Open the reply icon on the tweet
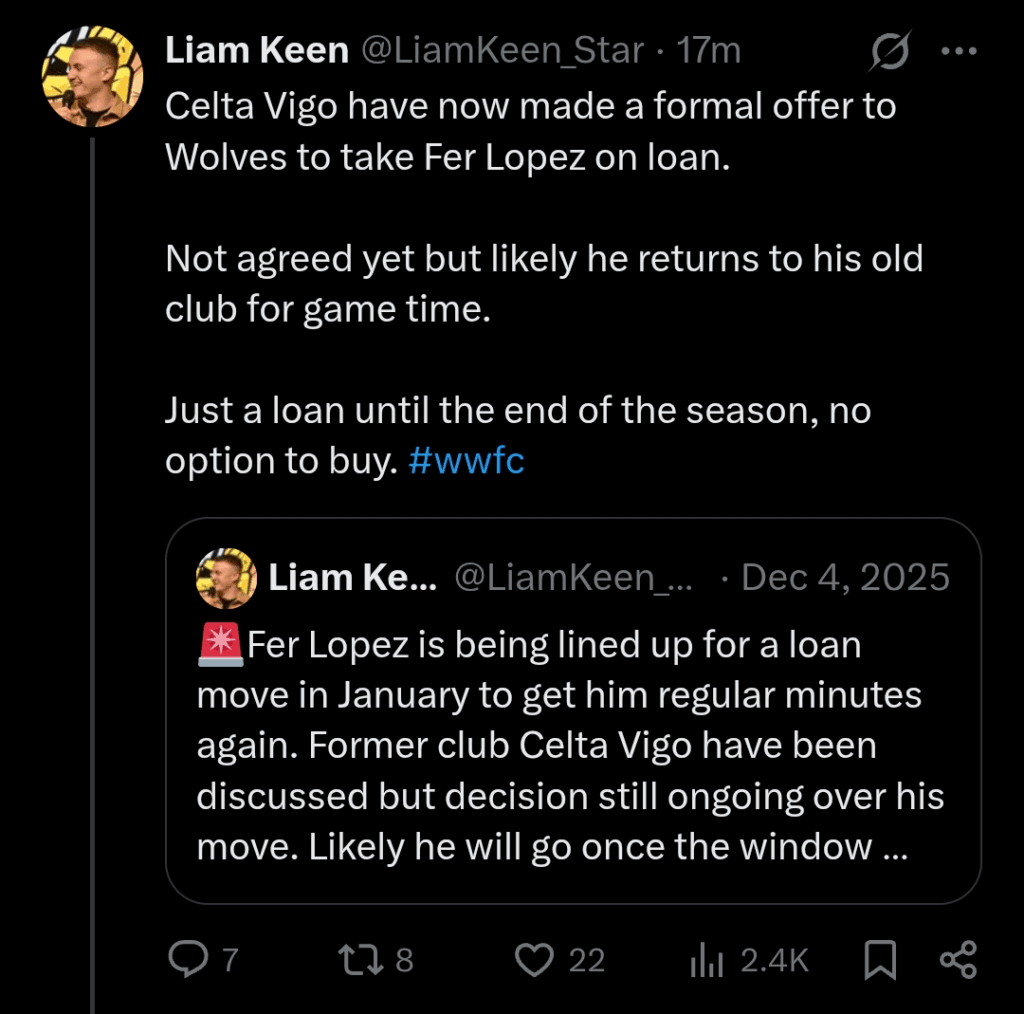Screen dimensions: 1024x1014 click(190, 959)
